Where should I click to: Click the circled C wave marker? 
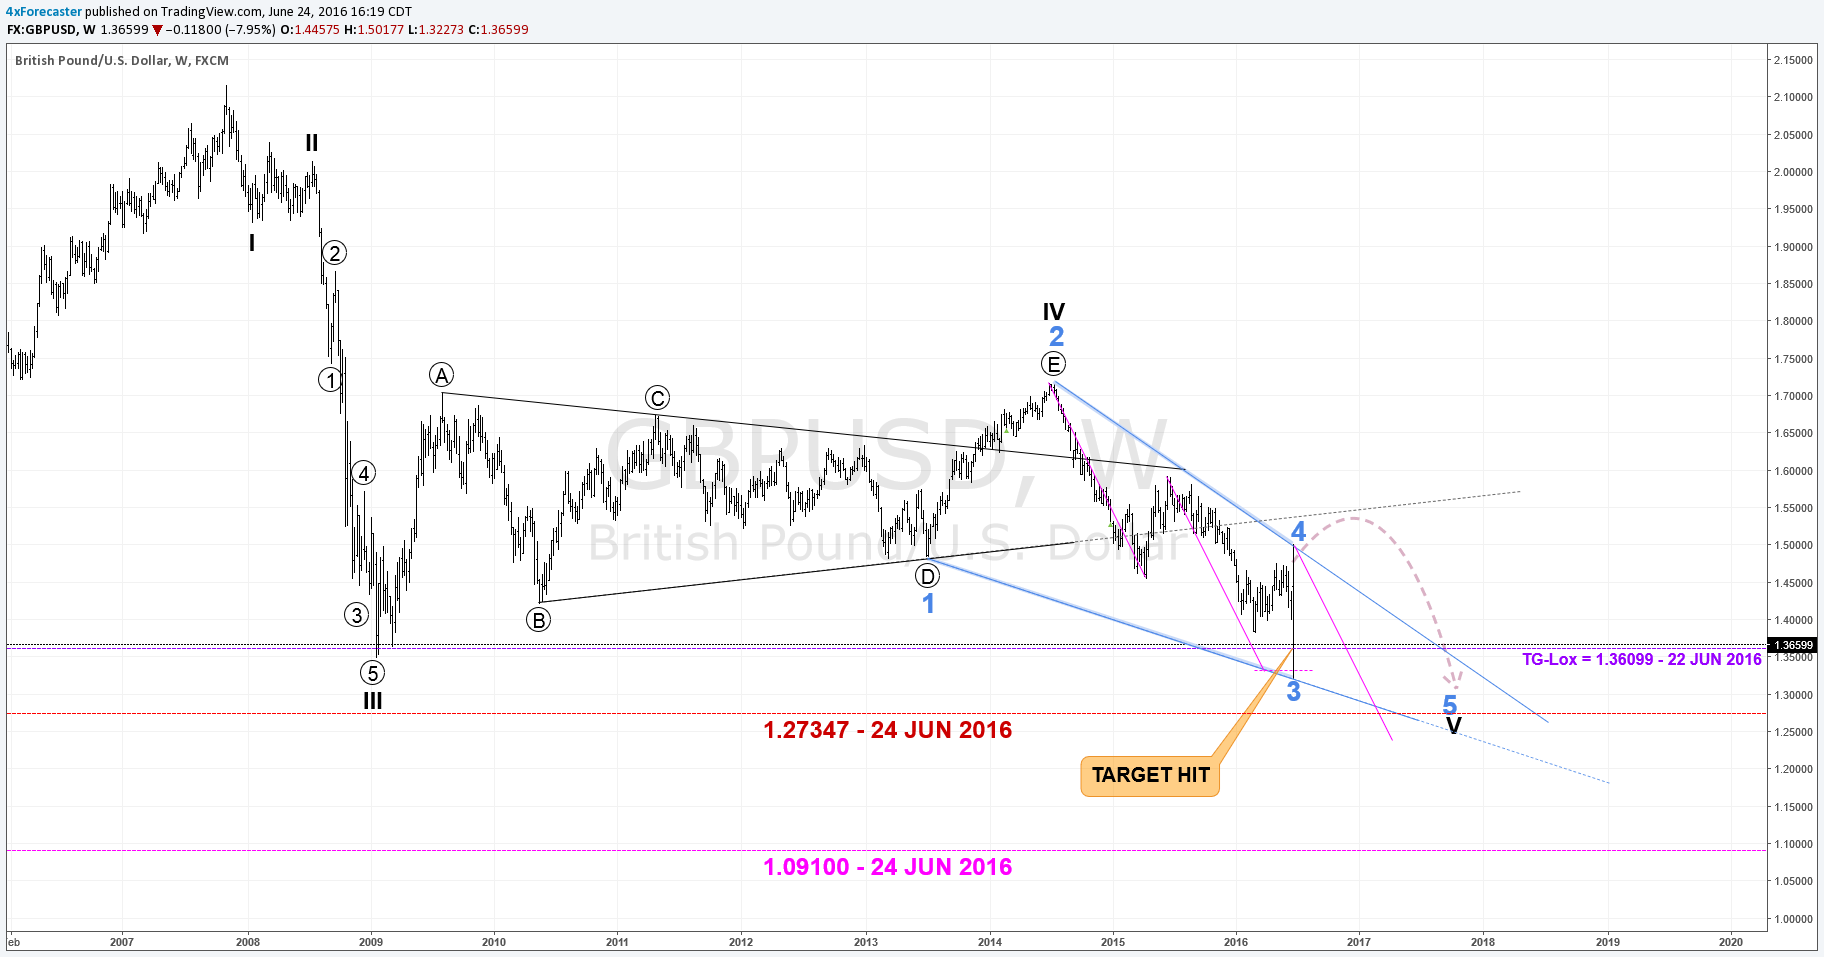[x=656, y=397]
